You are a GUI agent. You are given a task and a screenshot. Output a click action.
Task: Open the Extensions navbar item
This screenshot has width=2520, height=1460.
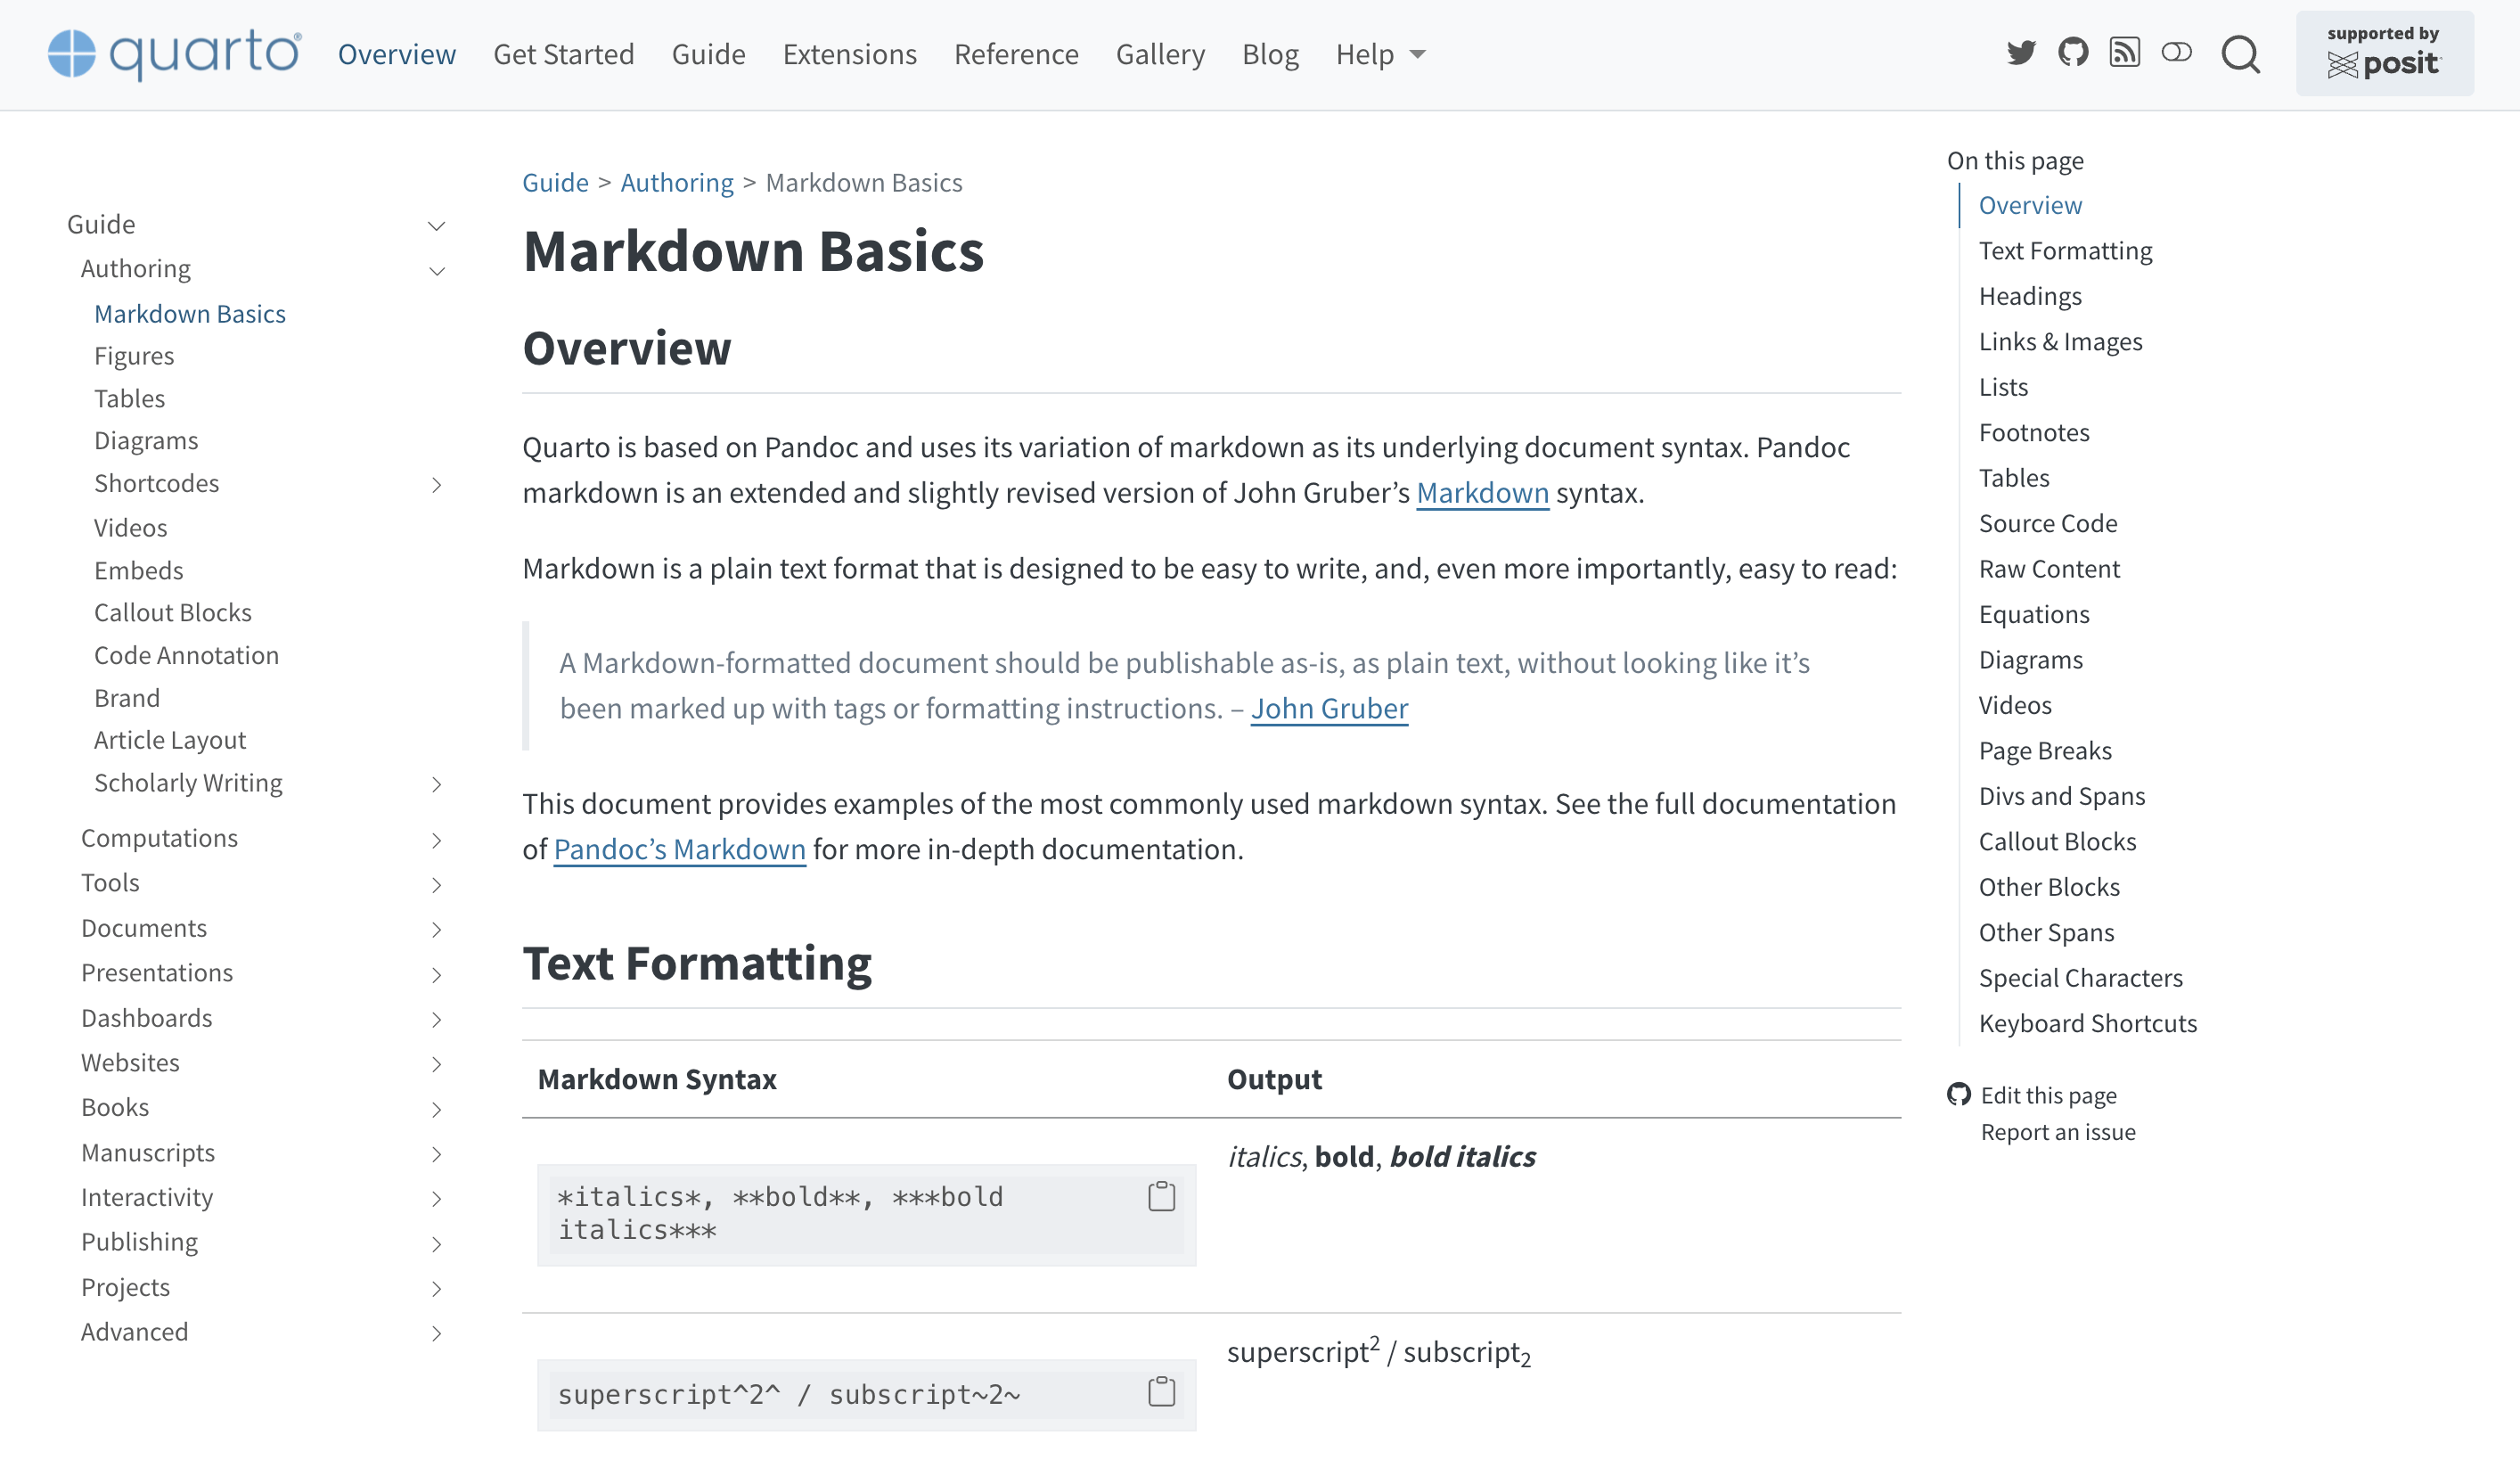click(849, 54)
